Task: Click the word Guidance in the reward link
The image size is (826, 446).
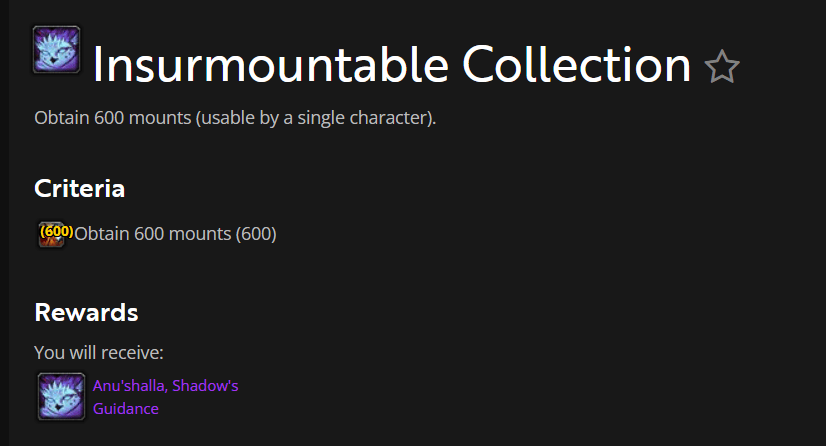Action: click(126, 408)
